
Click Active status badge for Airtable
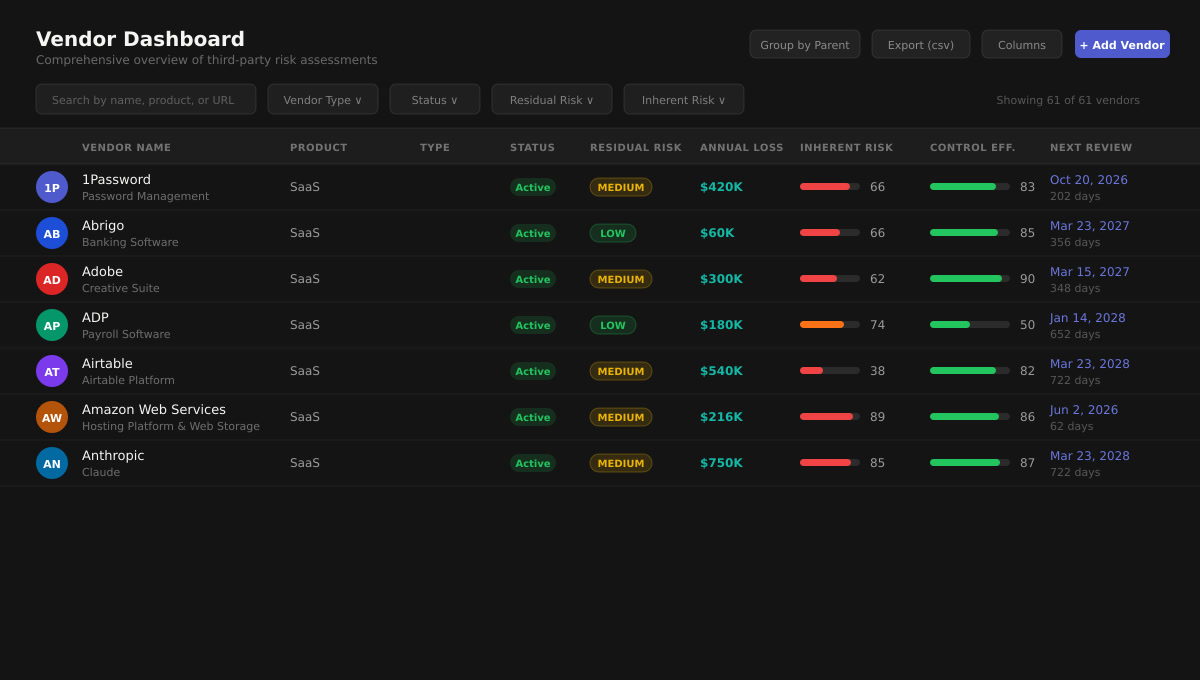[533, 371]
